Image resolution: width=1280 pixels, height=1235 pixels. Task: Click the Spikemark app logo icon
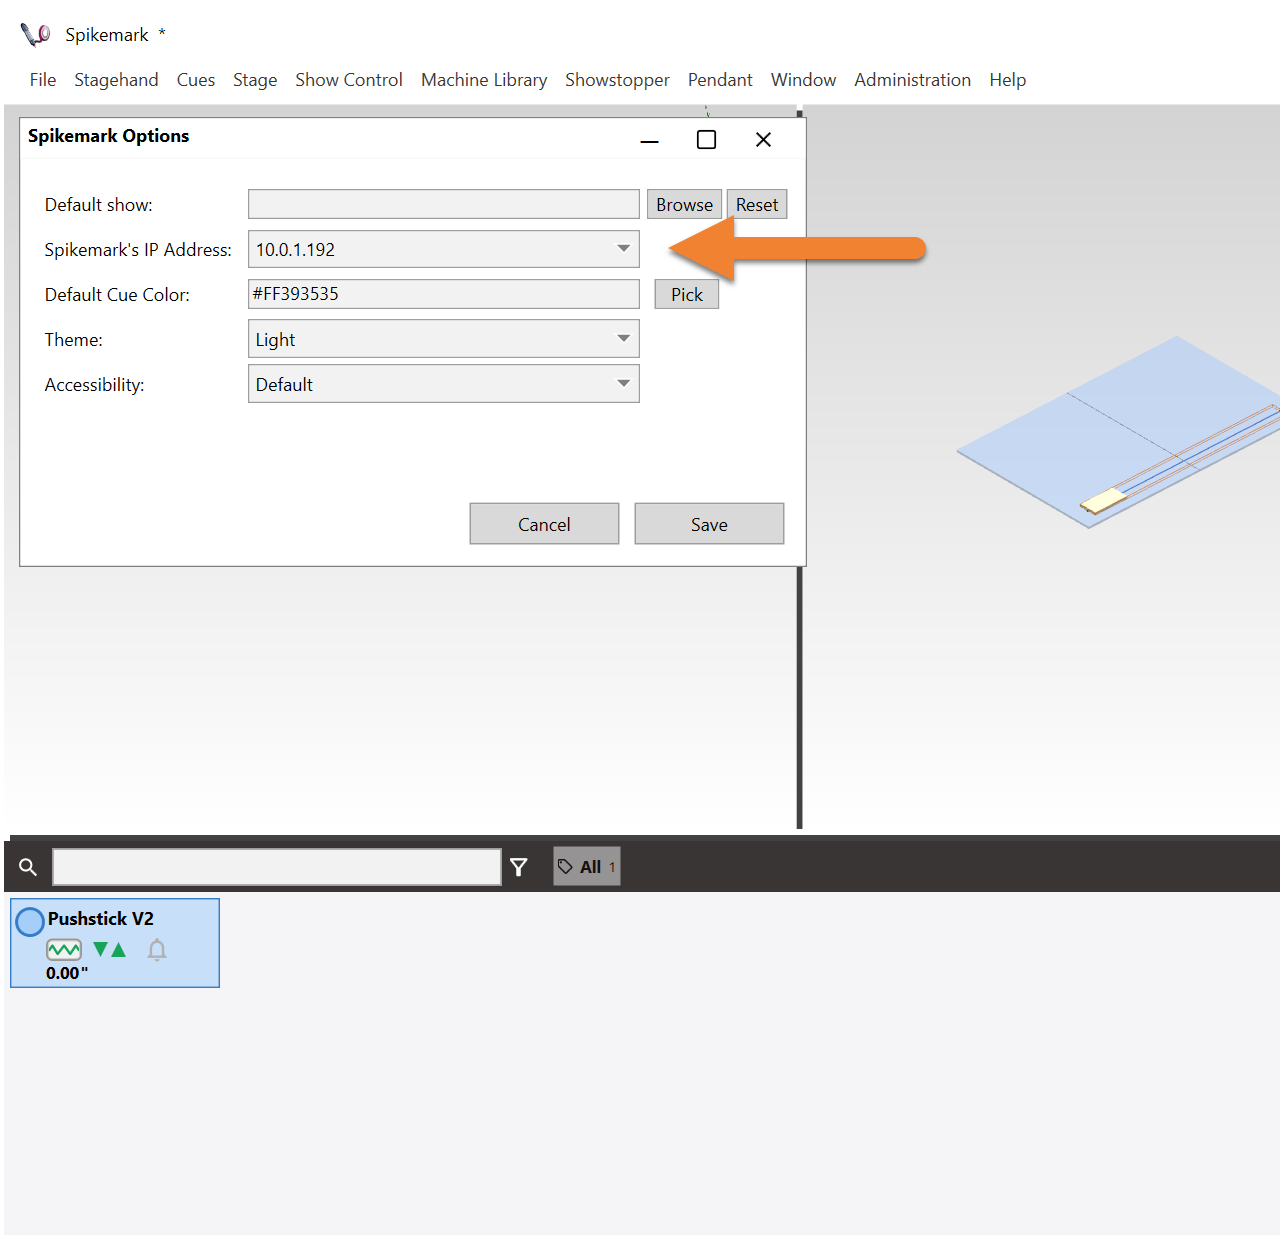coord(35,35)
